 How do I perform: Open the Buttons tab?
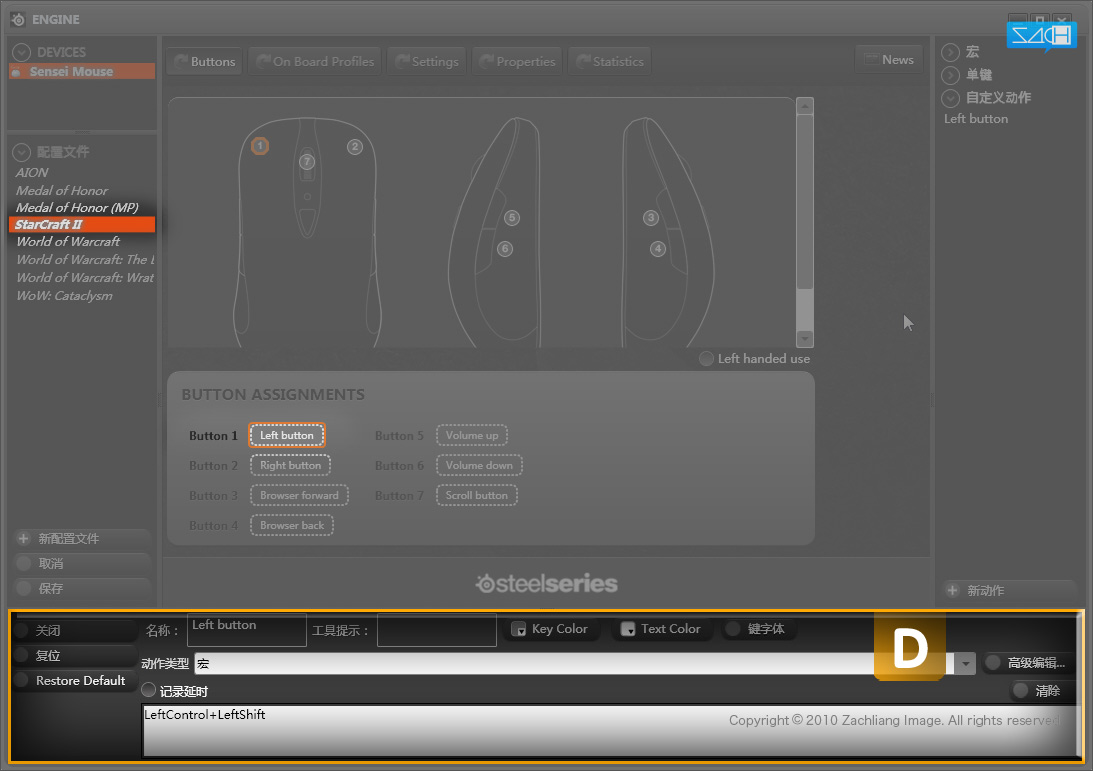205,61
